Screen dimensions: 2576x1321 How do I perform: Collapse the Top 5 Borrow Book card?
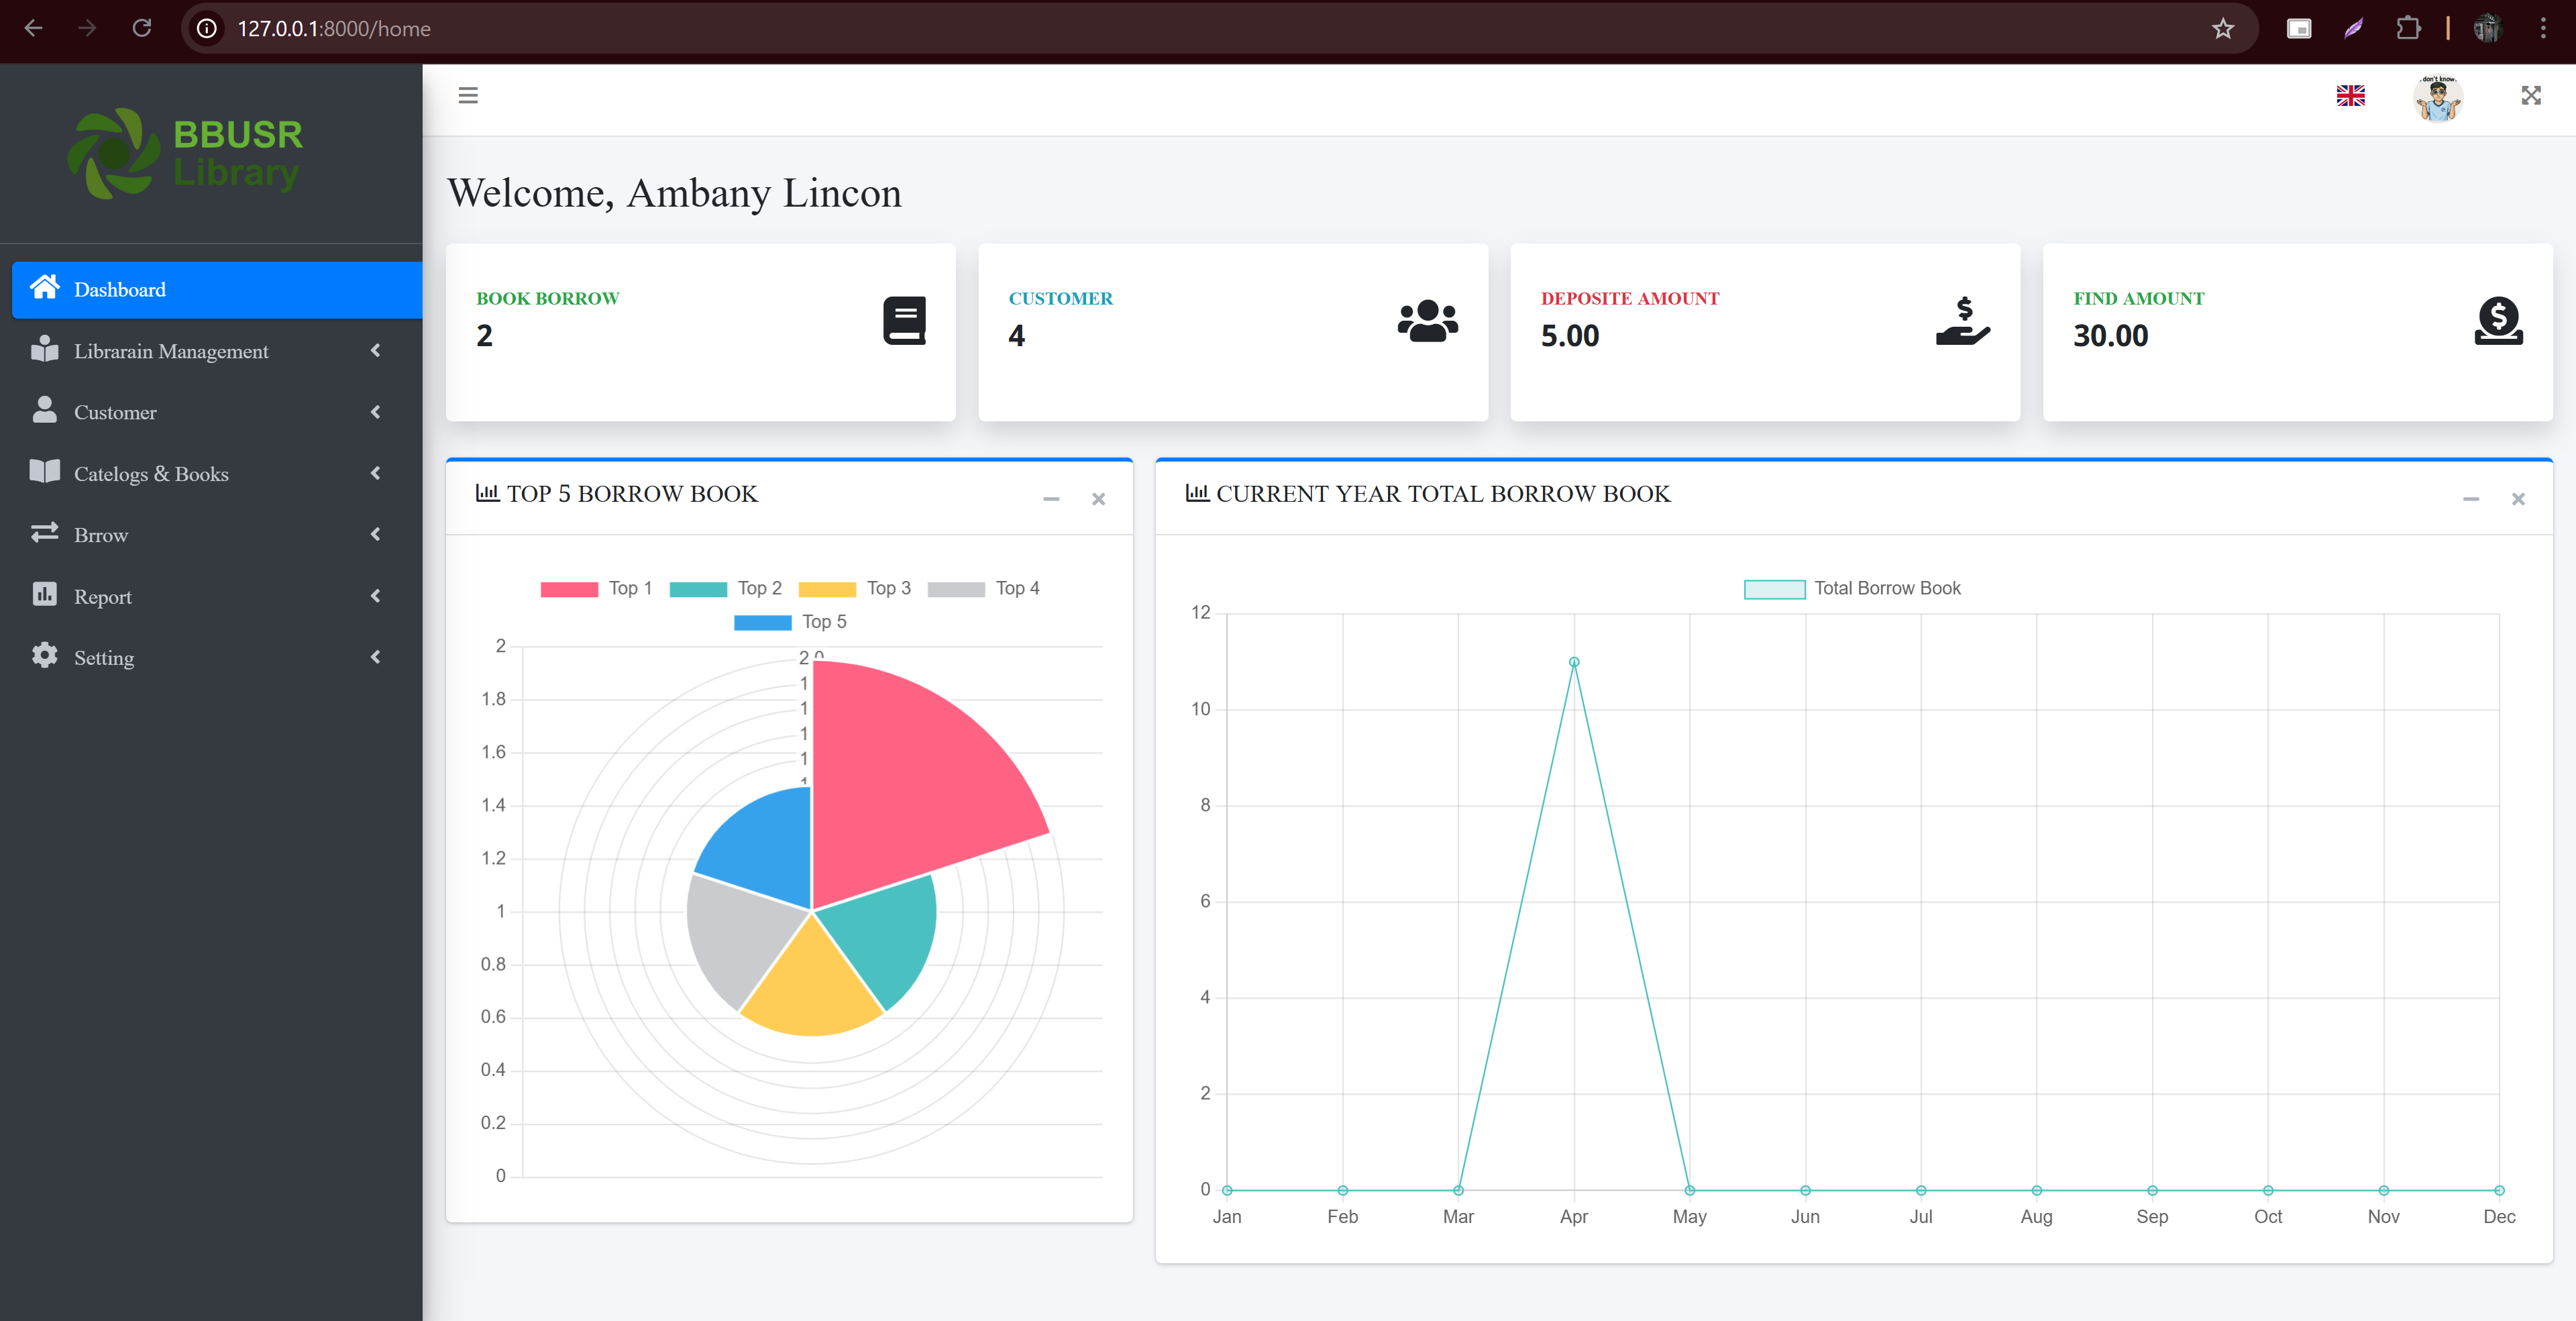1051,499
